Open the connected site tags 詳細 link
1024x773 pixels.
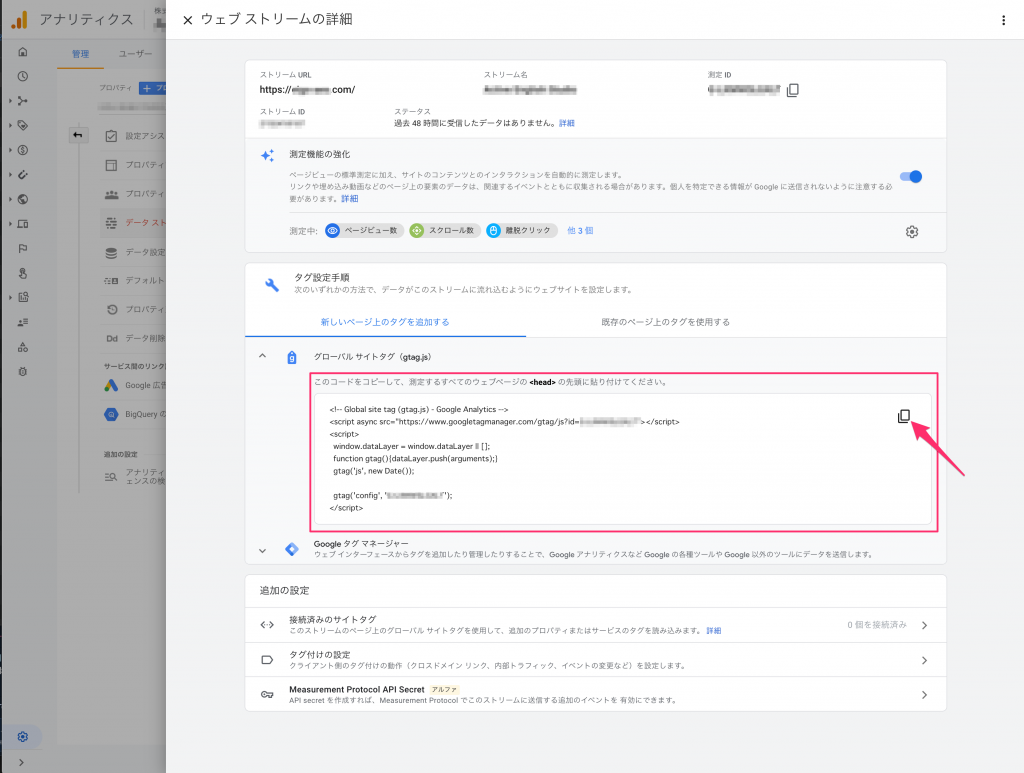(x=714, y=631)
